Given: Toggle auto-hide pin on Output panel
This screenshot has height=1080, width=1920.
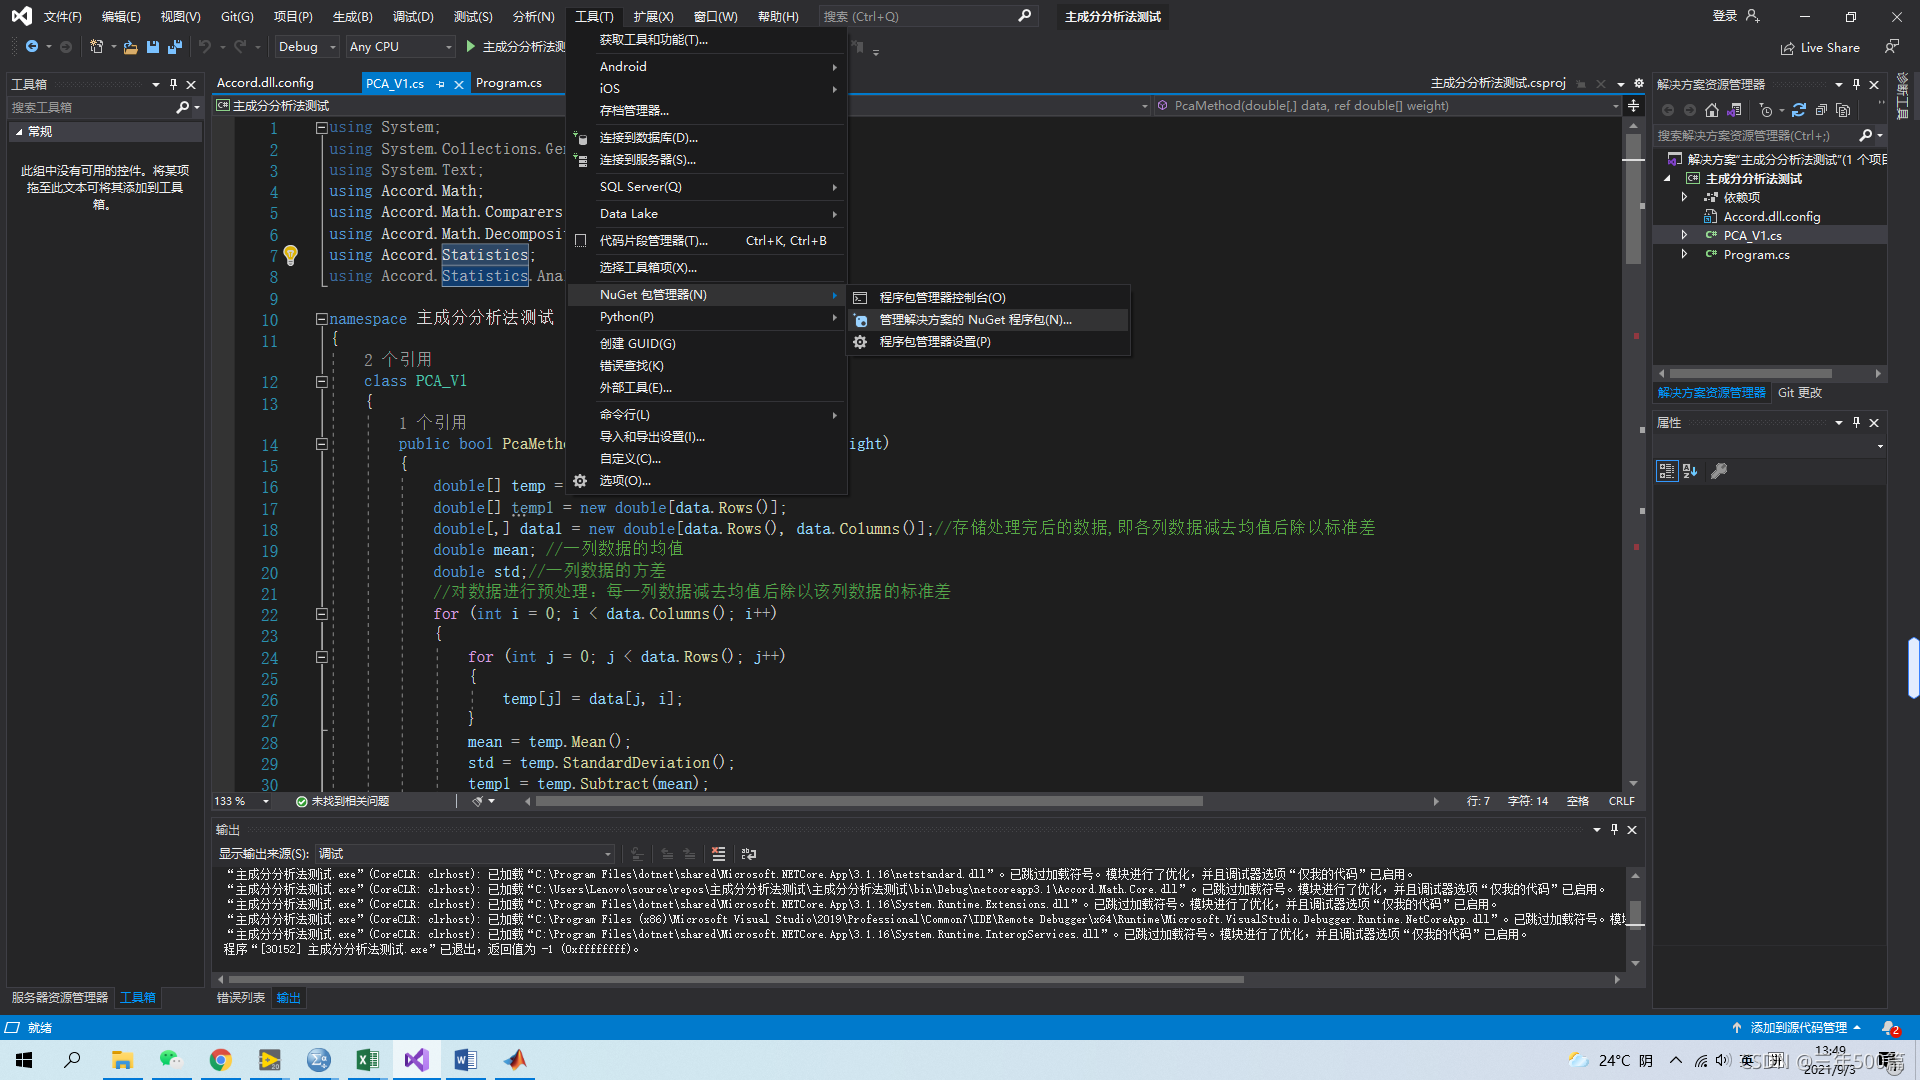Looking at the screenshot, I should (1614, 829).
